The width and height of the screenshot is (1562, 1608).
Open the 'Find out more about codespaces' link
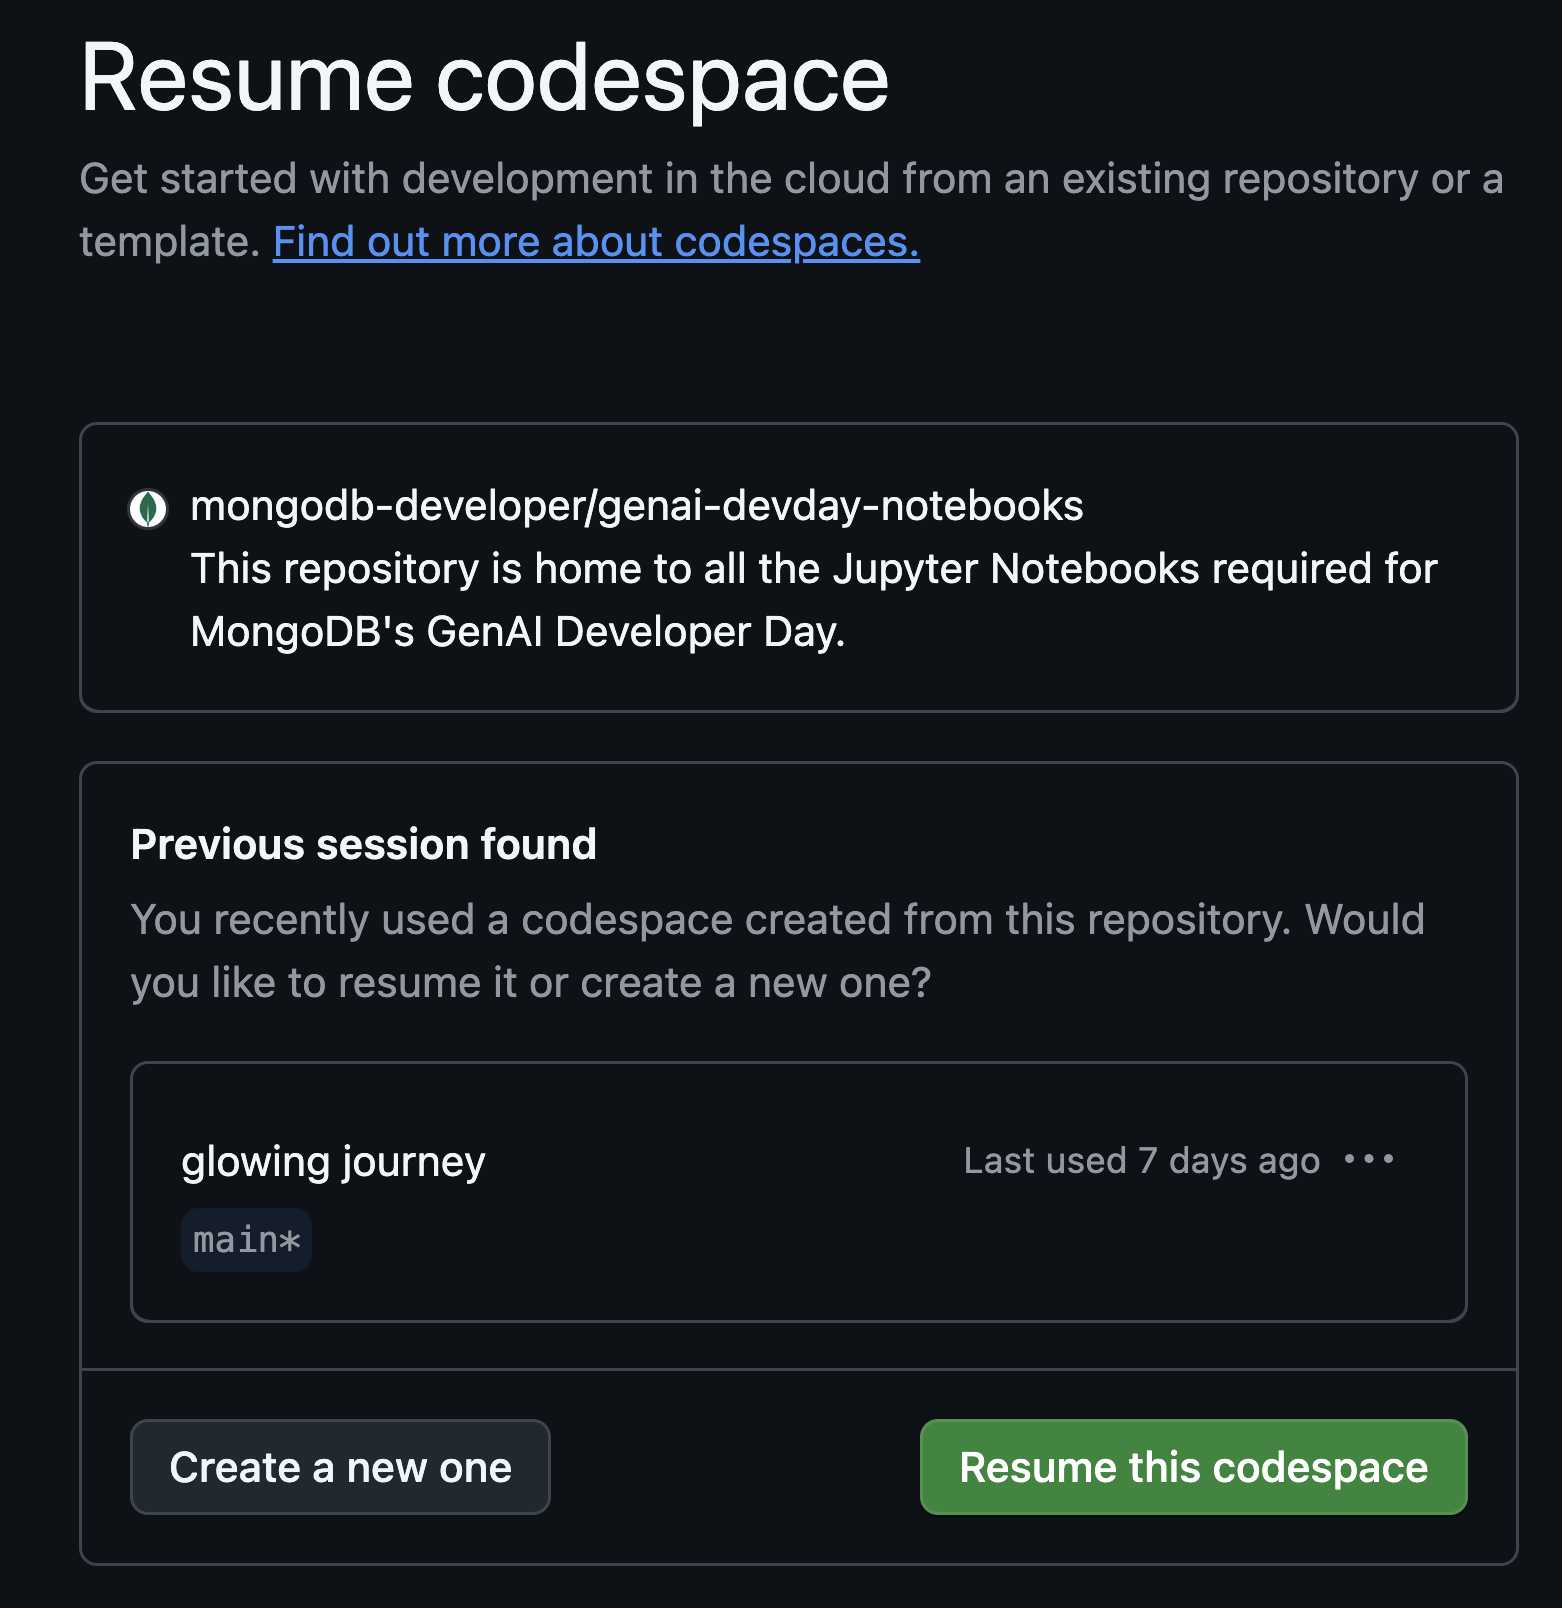pyautogui.click(x=596, y=242)
